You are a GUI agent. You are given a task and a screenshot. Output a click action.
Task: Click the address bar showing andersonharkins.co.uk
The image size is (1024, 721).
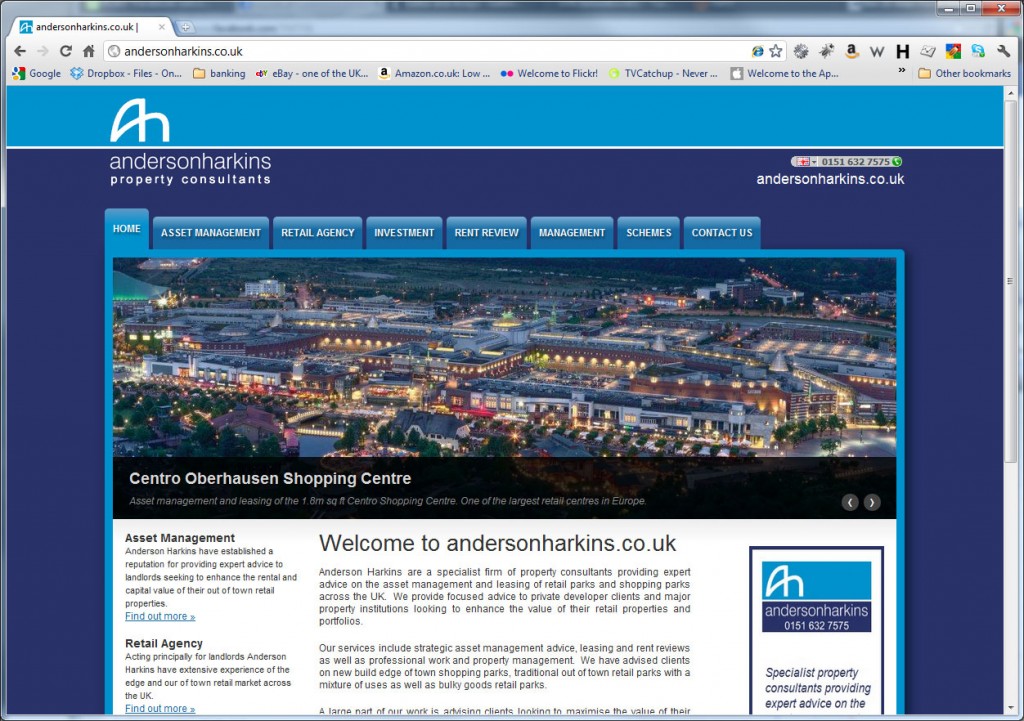coord(431,51)
